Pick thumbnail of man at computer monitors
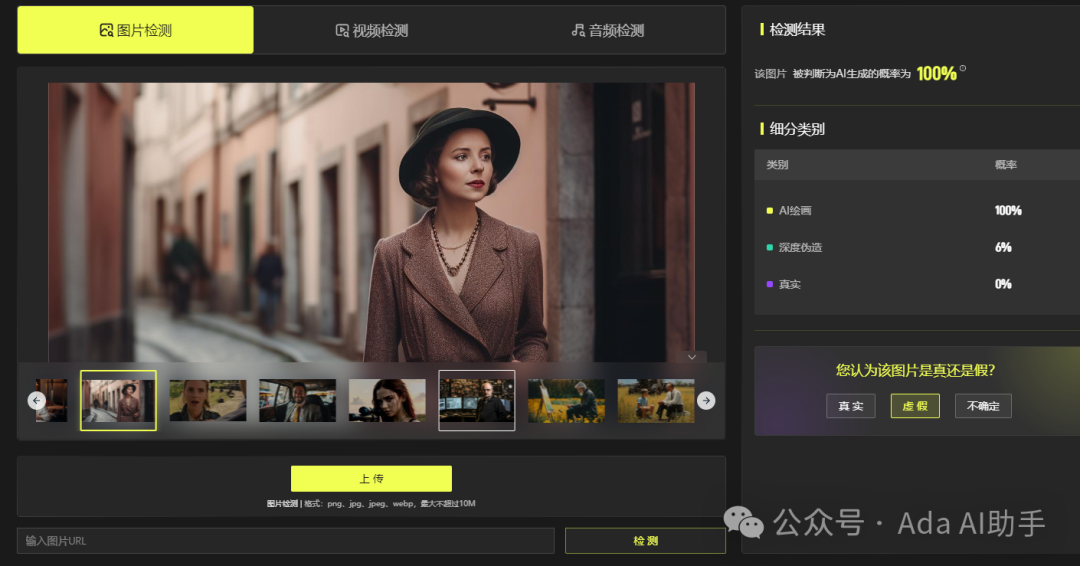Image resolution: width=1080 pixels, height=566 pixels. 477,400
